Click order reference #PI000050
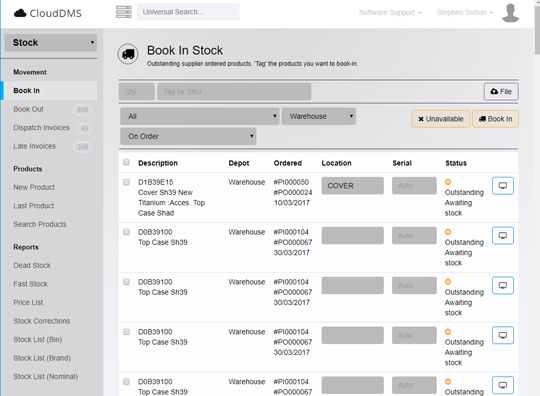Screen dimensions: 540x396 point(291,182)
